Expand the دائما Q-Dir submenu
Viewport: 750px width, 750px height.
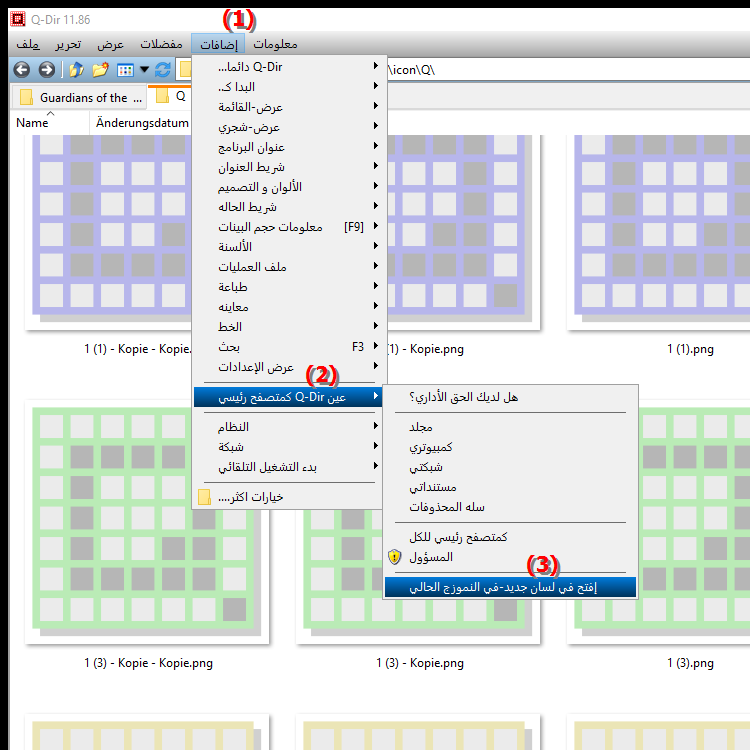[288, 66]
